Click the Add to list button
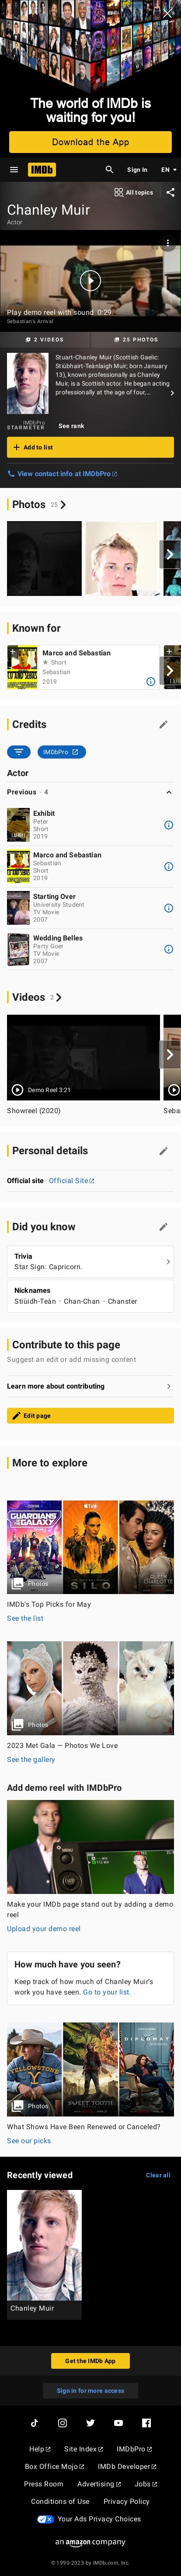 (90, 447)
